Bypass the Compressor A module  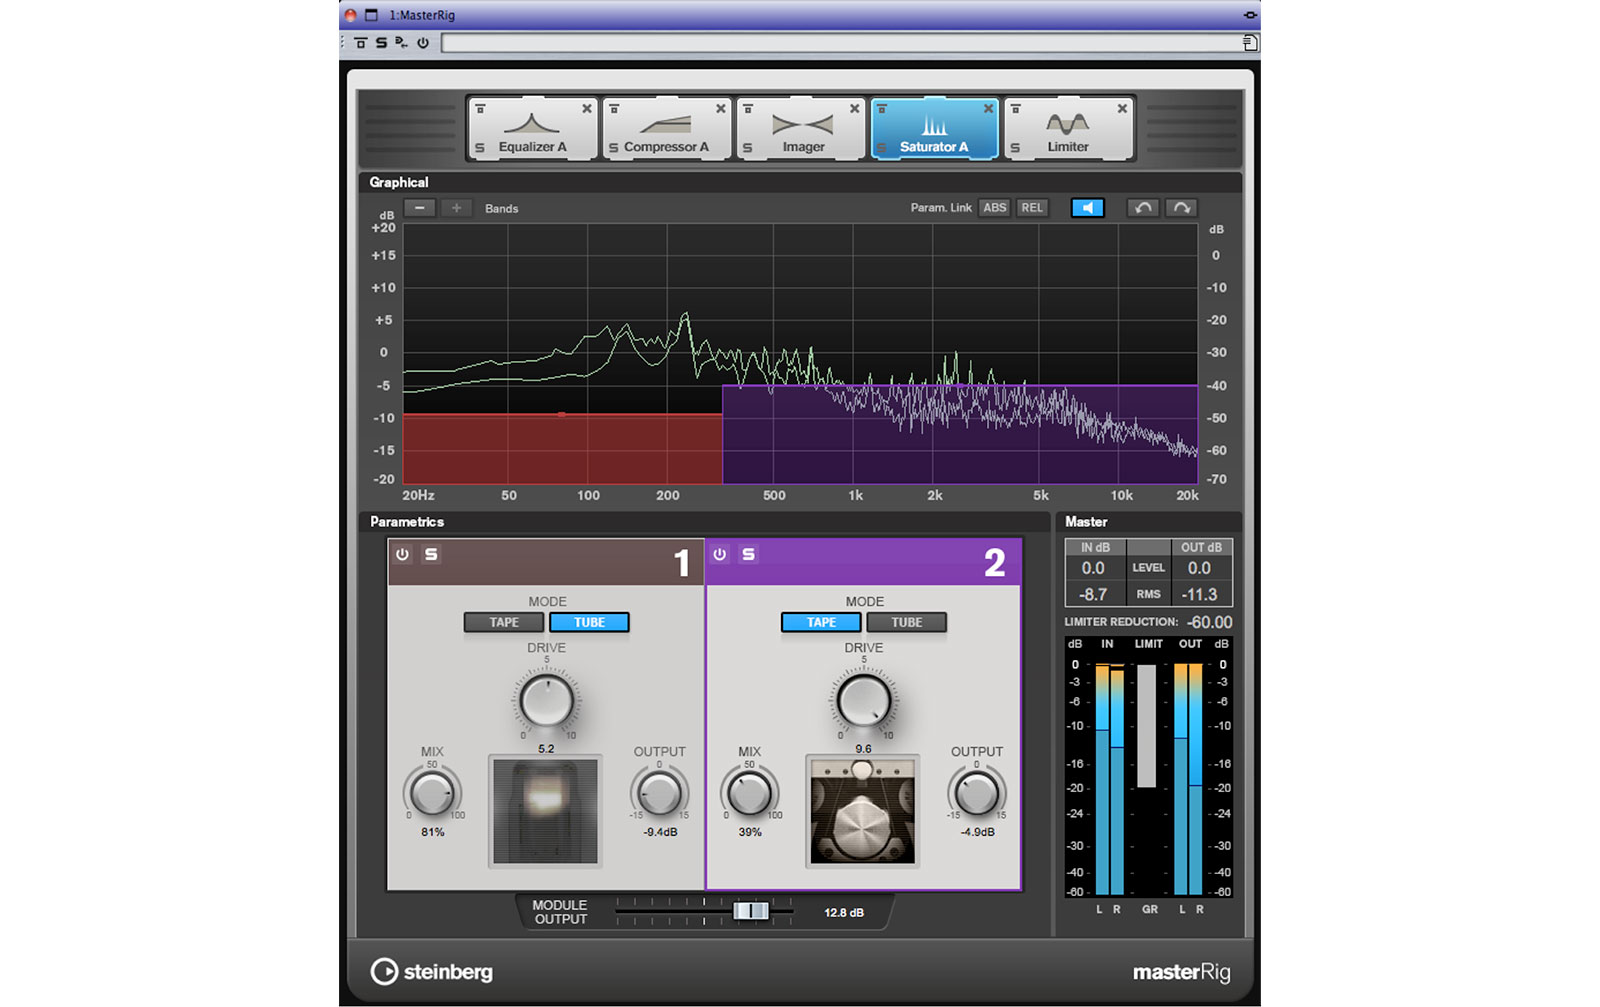pos(614,108)
